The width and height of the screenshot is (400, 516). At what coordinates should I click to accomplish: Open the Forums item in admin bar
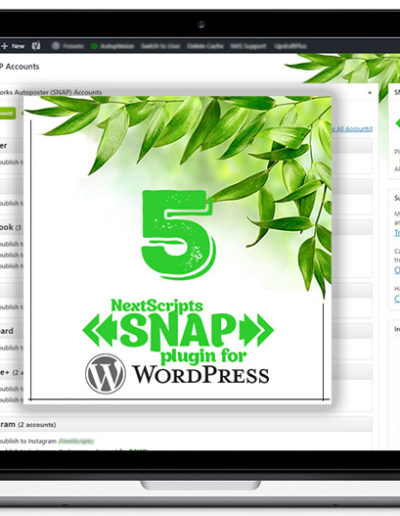click(68, 46)
